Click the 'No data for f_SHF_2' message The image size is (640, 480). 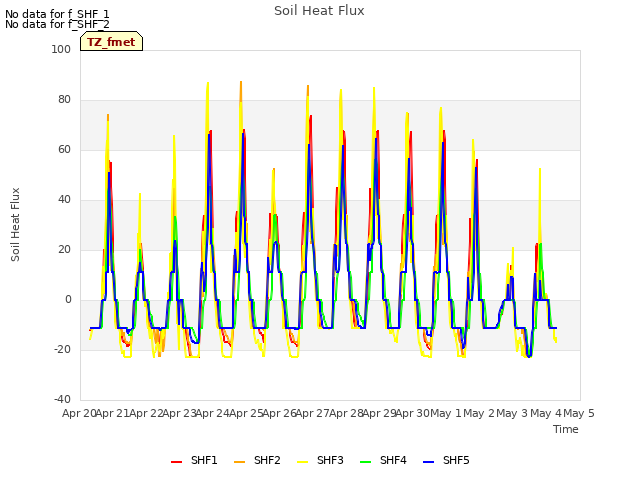pos(57,24)
